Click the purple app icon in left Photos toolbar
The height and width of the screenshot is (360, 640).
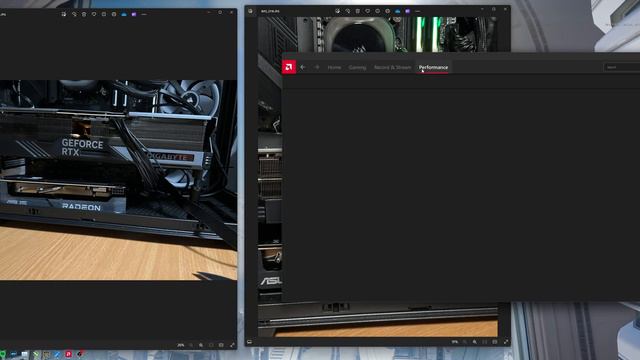click(133, 14)
